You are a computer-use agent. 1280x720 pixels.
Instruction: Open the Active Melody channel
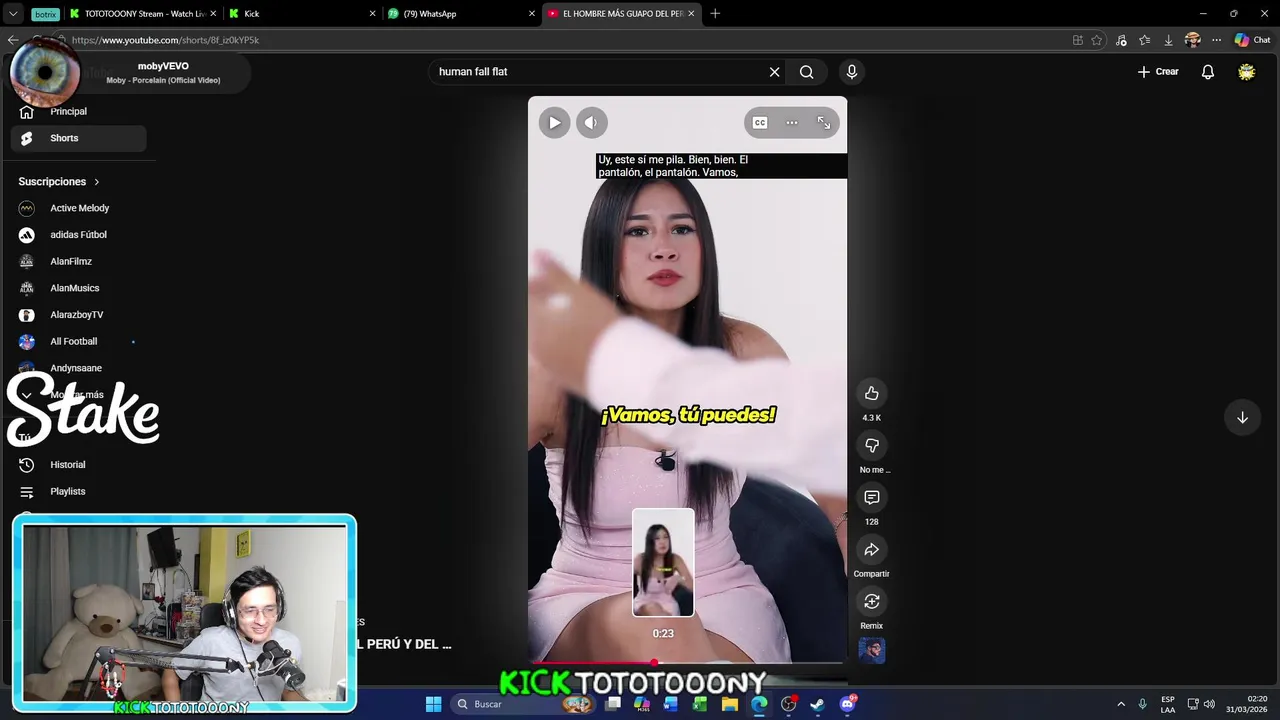[78, 208]
